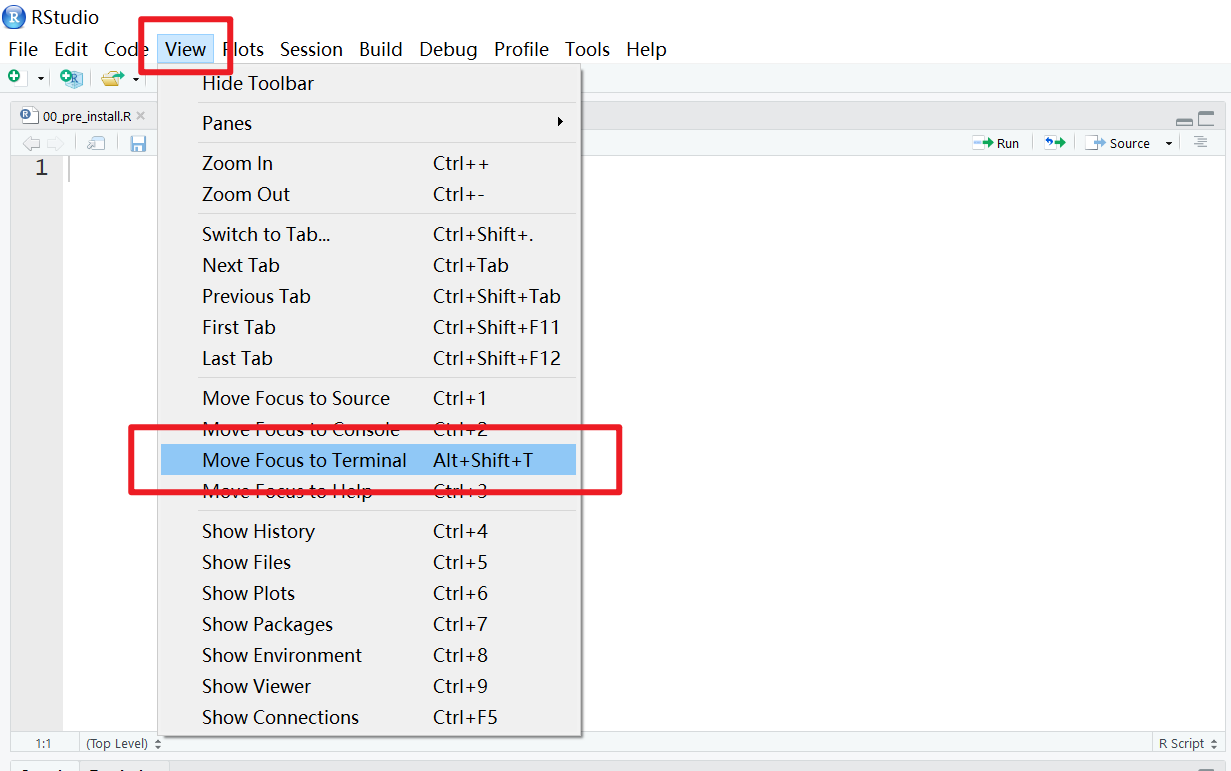Save the current document with disk icon
The height and width of the screenshot is (771, 1231).
(x=138, y=144)
